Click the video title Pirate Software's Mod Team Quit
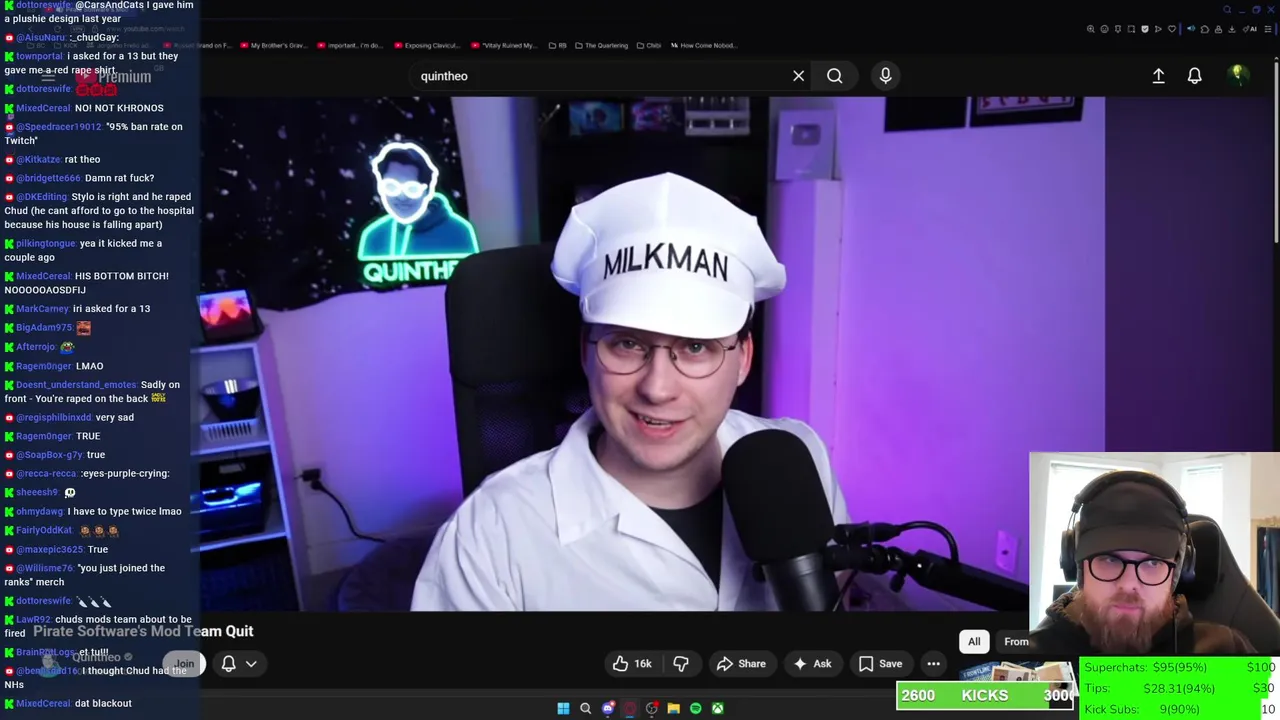Image resolution: width=1280 pixels, height=720 pixels. pyautogui.click(x=143, y=631)
